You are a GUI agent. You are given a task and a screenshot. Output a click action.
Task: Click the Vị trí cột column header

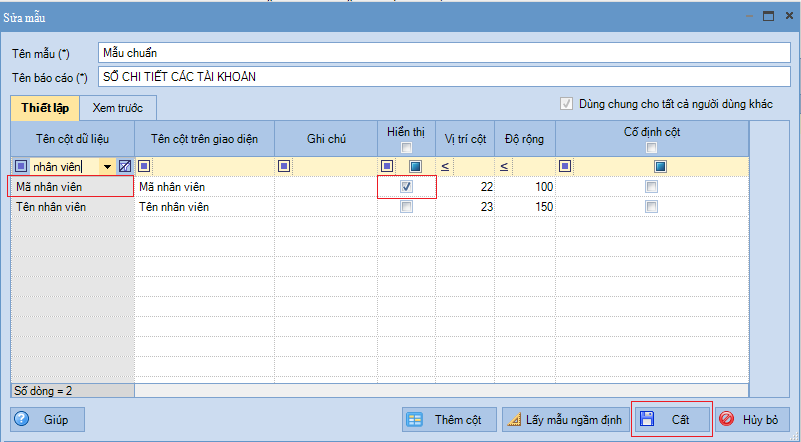[x=465, y=138]
